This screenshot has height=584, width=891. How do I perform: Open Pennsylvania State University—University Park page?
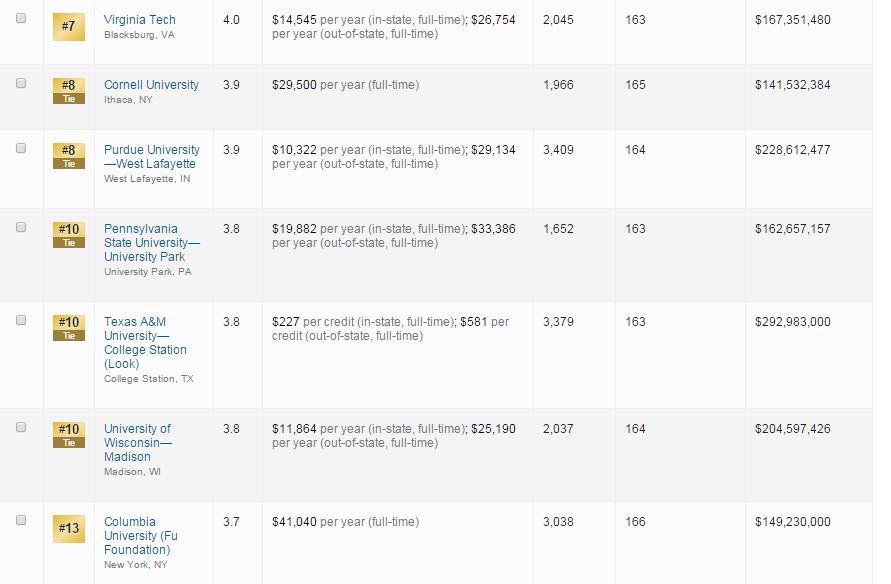tap(152, 243)
